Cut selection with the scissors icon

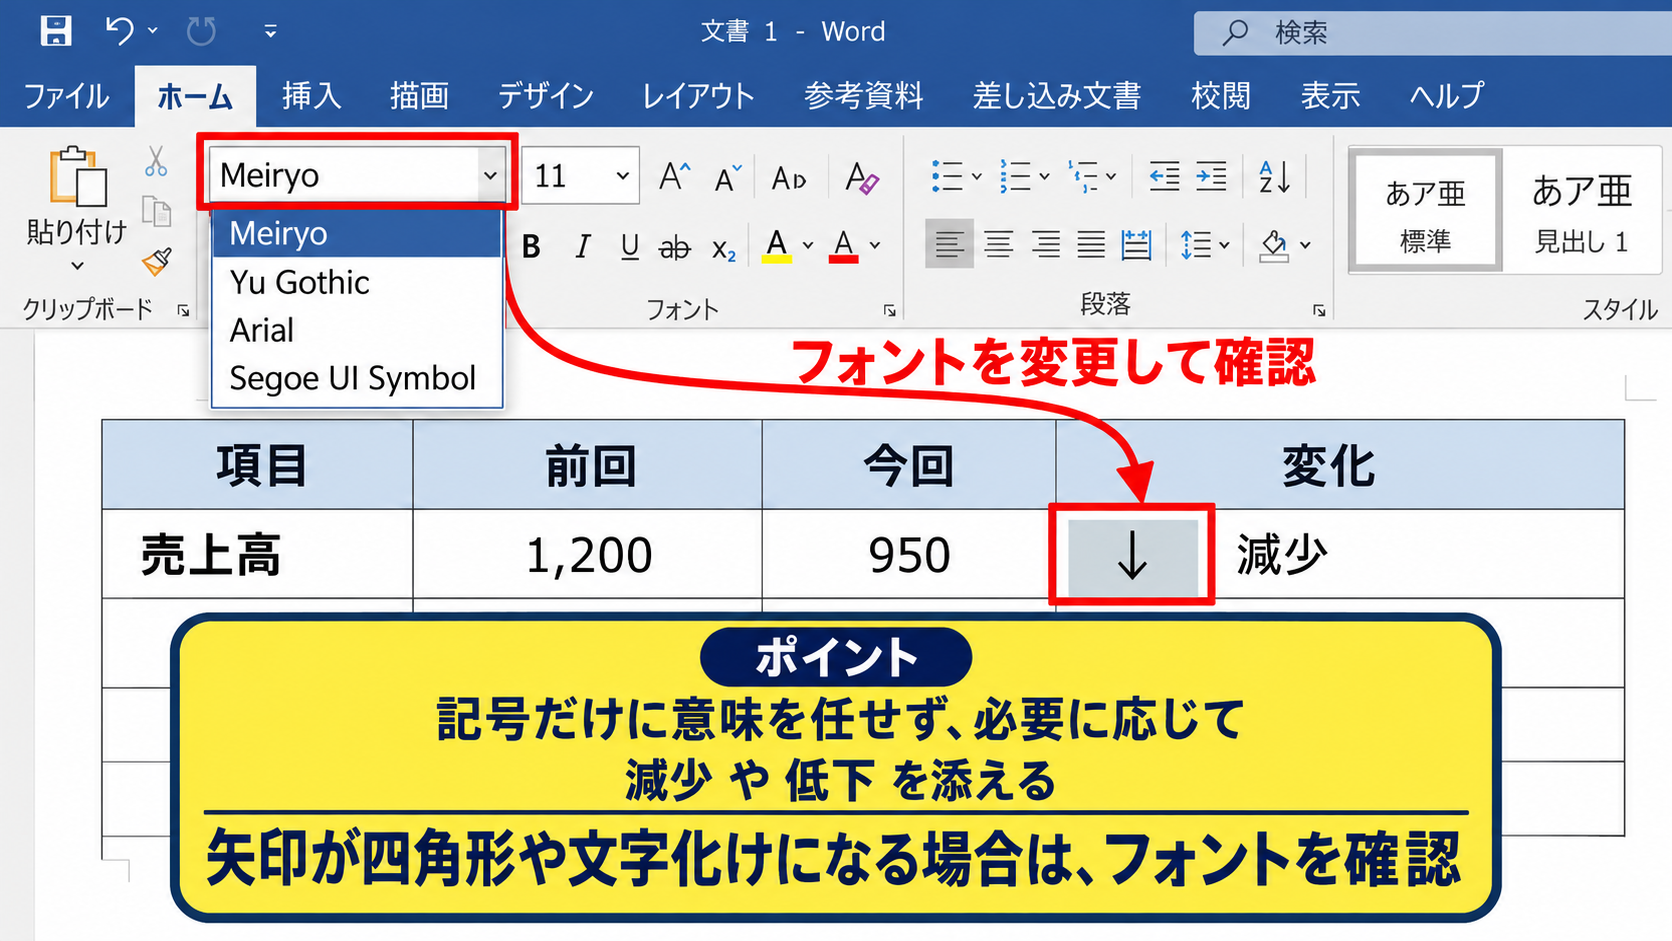tap(156, 162)
